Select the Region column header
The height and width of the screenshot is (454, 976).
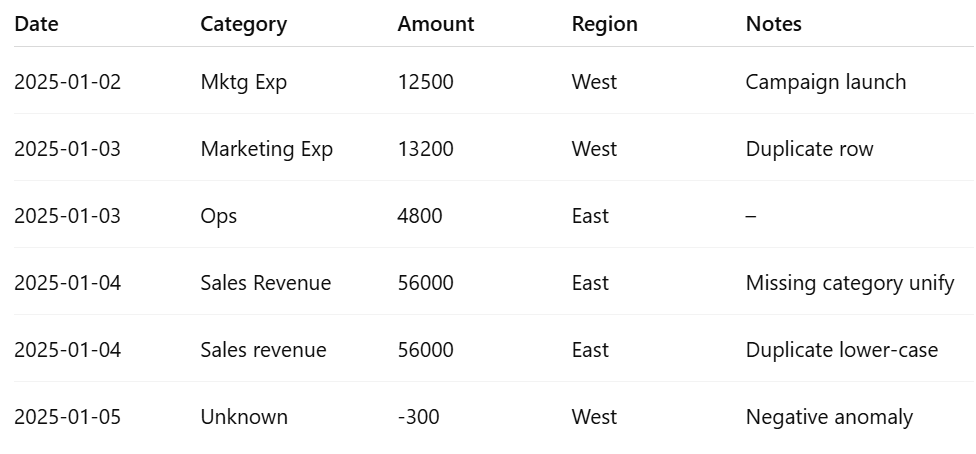tap(604, 24)
